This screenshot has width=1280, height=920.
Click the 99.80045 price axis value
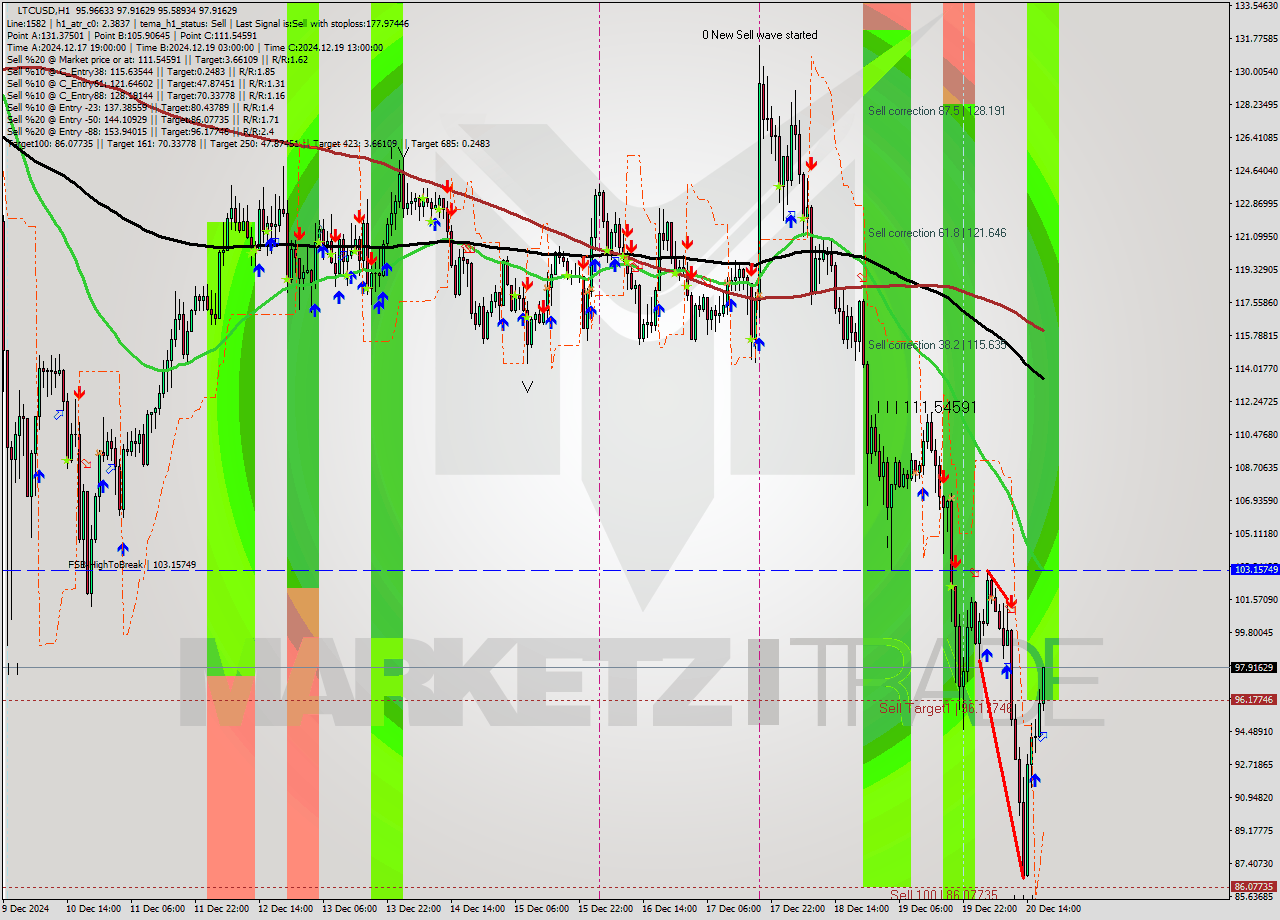tap(1256, 633)
